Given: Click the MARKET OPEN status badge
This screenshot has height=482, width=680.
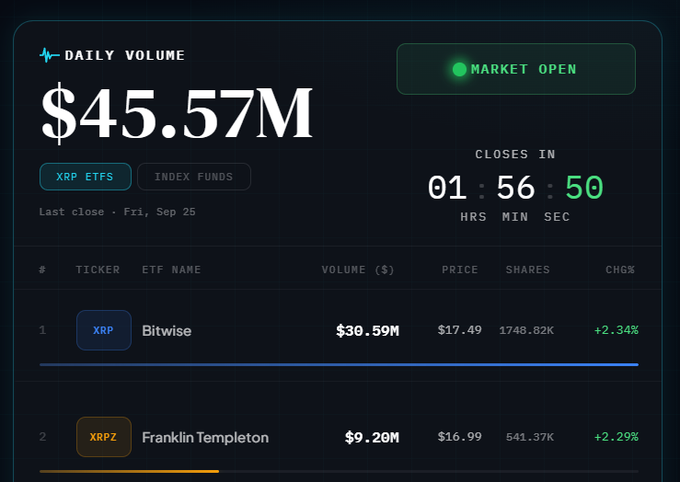Looking at the screenshot, I should 516,69.
